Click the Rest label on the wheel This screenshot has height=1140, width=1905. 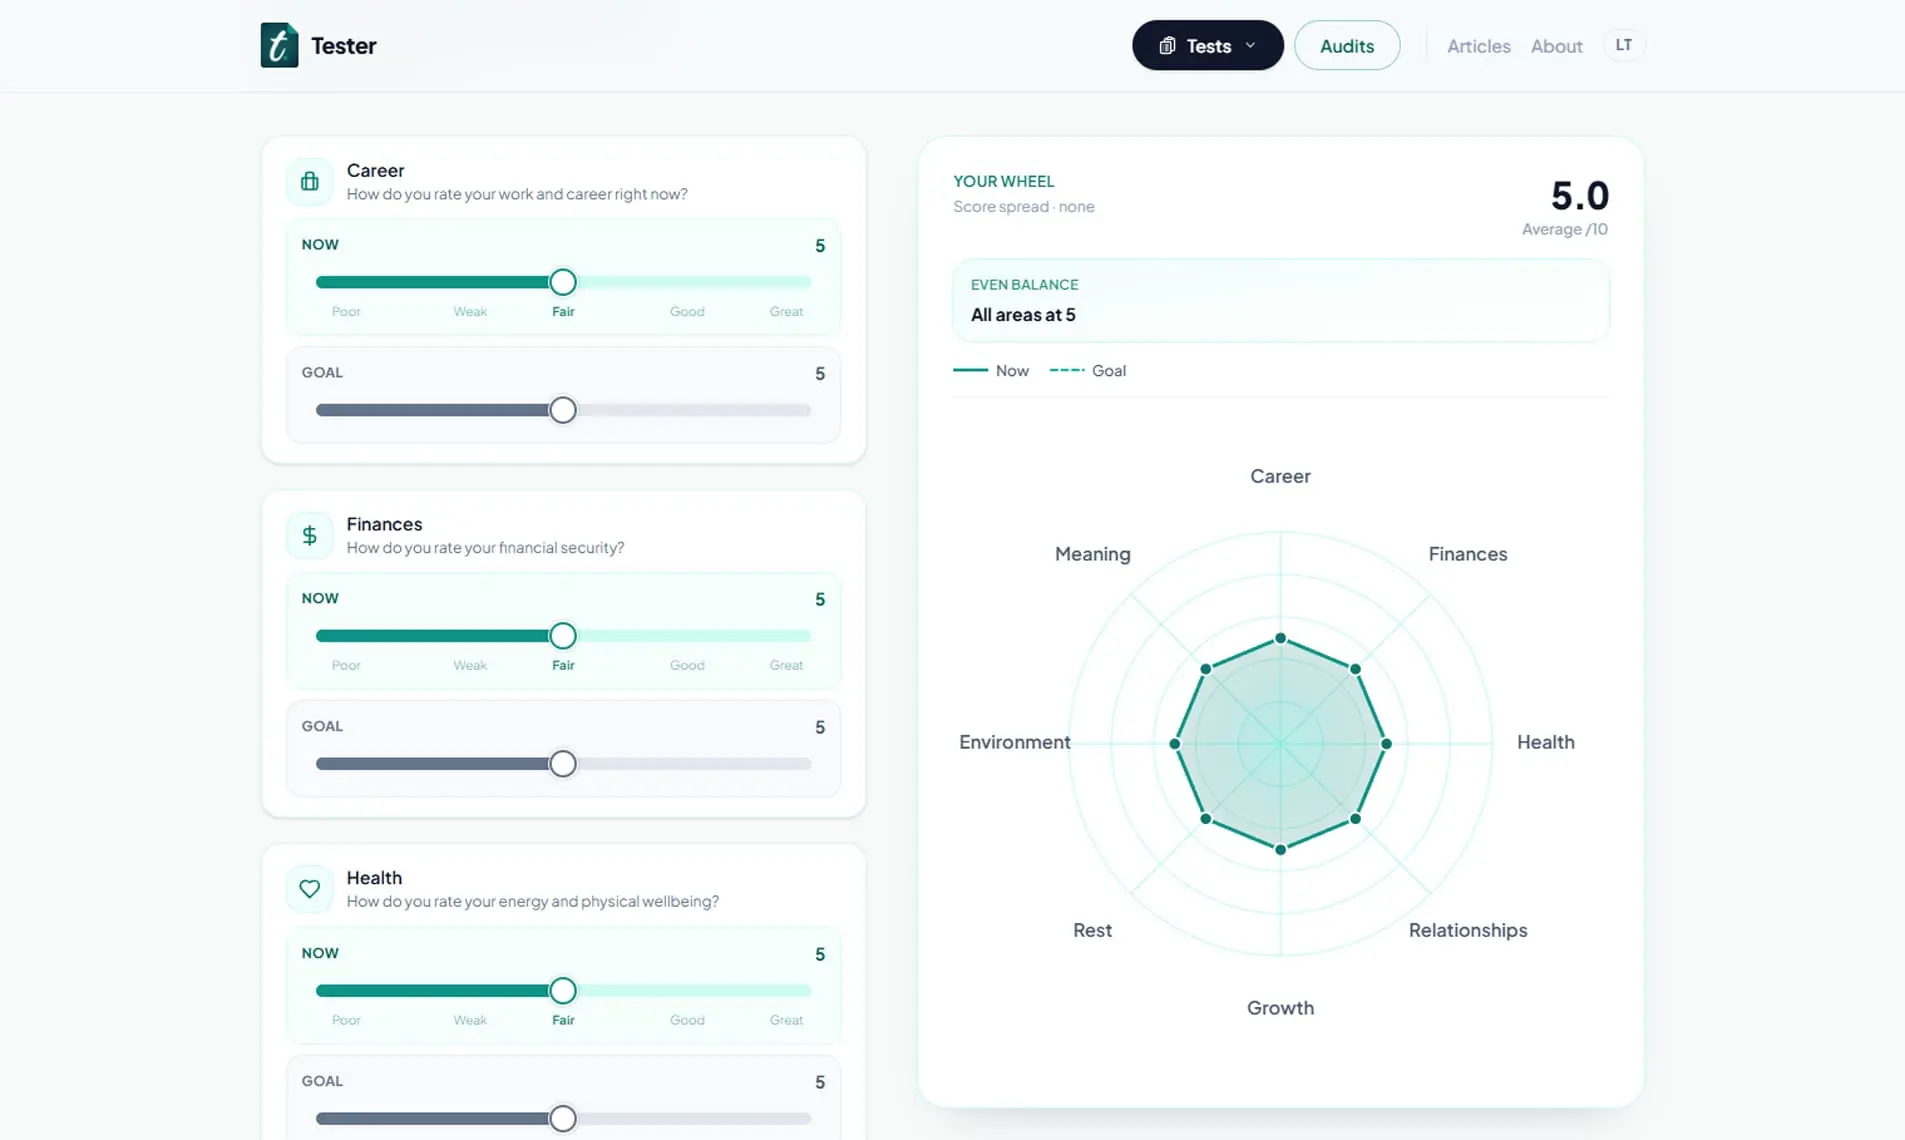(x=1092, y=930)
